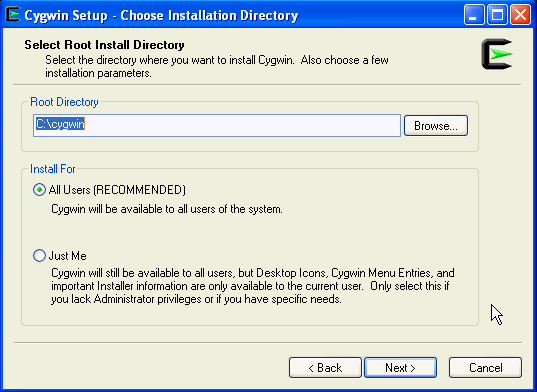Go to previous step with Back

(x=325, y=368)
